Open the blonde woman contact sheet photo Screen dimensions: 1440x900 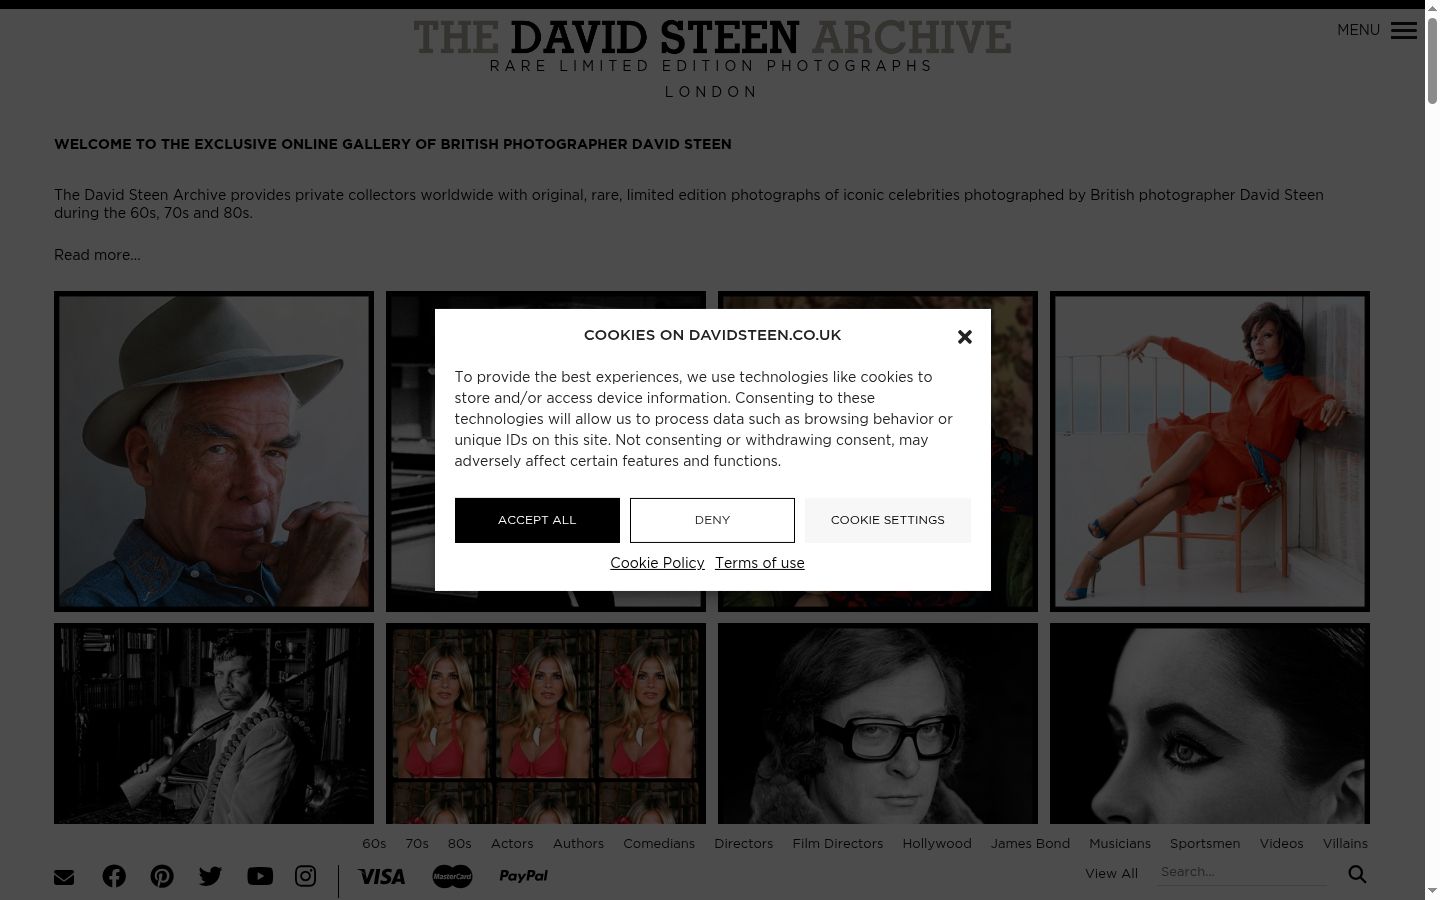(546, 724)
